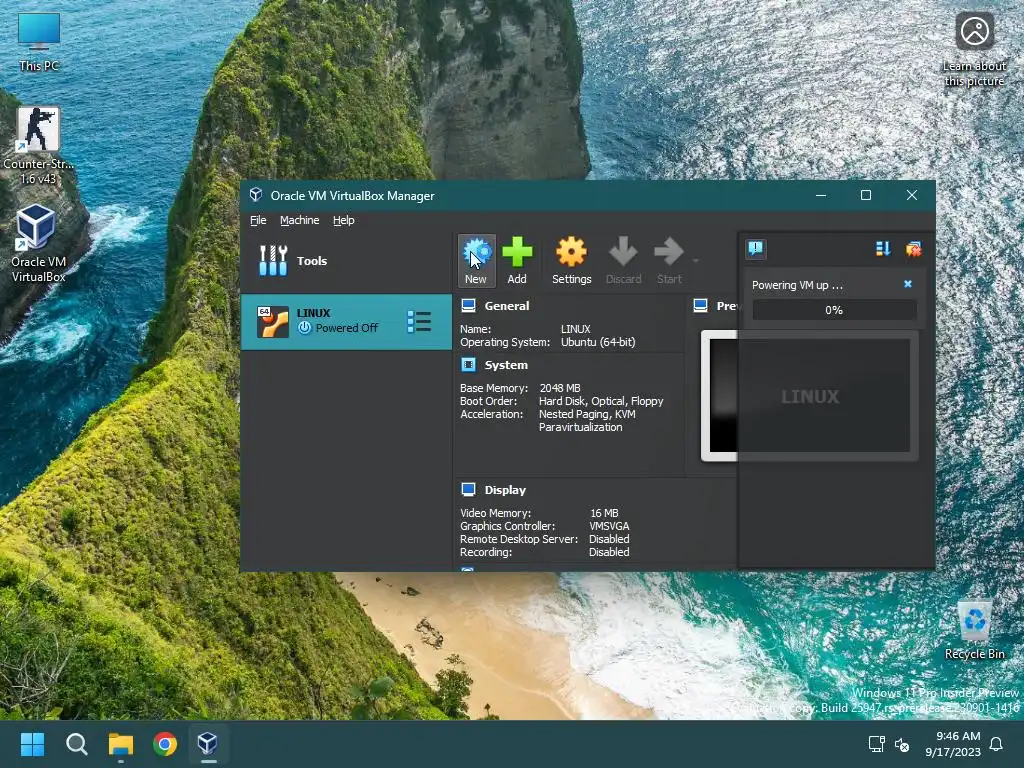Open the Windows Start menu button
Screen dimensions: 1024x768
(32, 744)
